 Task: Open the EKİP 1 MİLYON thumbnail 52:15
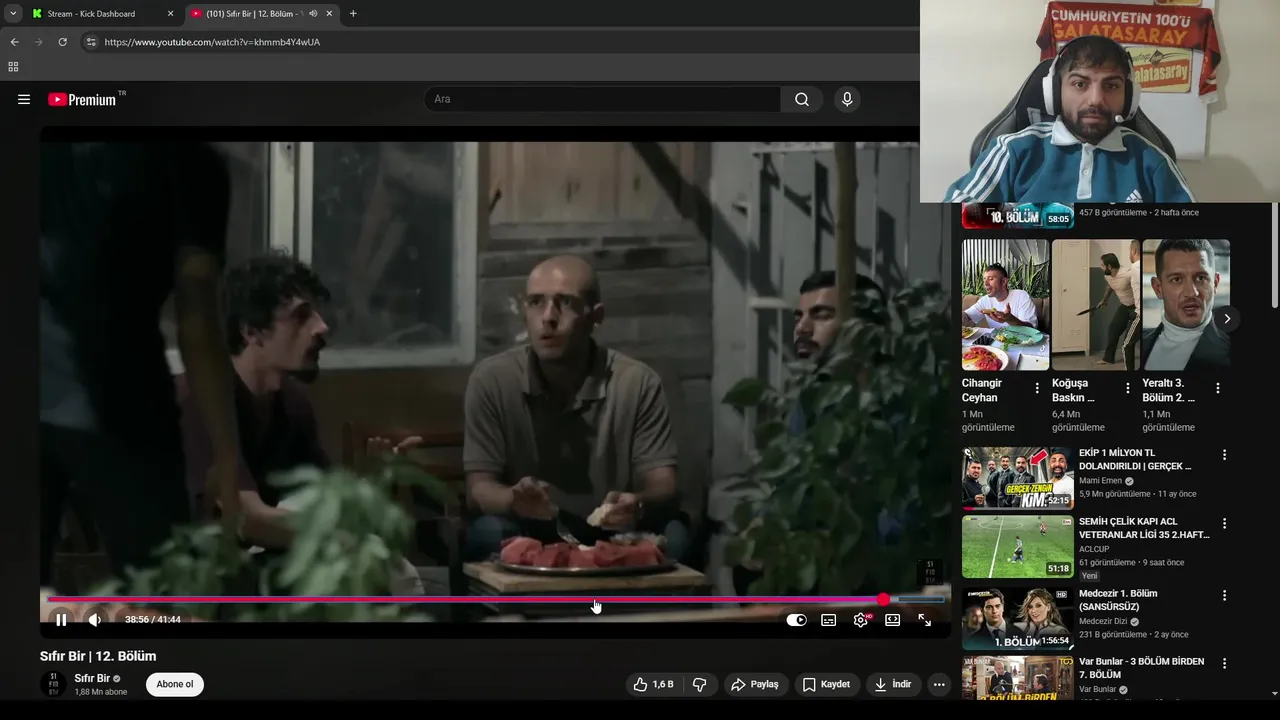(x=1018, y=478)
